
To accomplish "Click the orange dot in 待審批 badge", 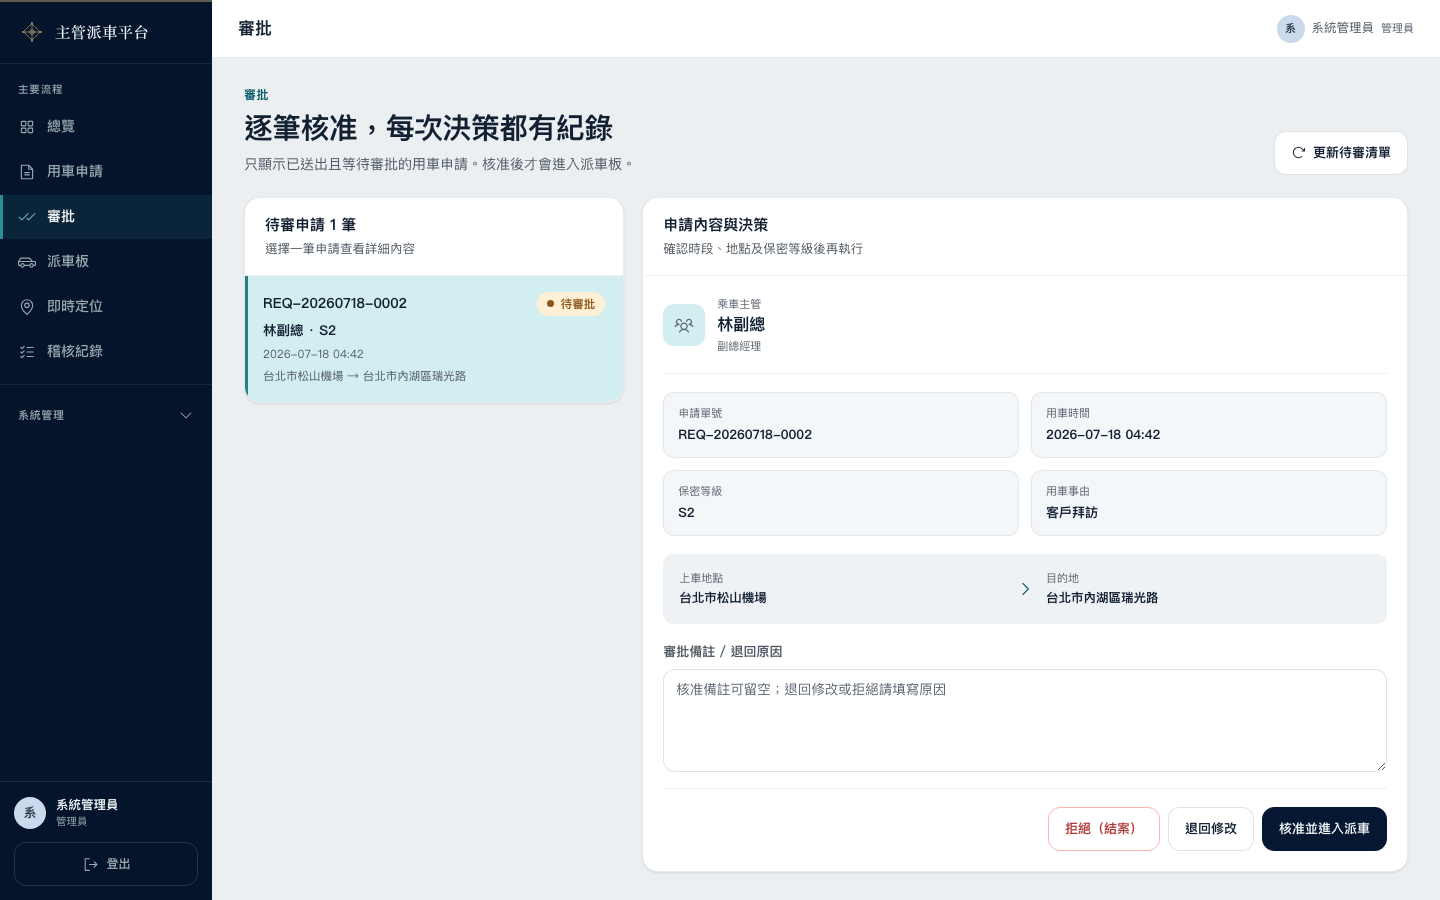I will coord(550,304).
